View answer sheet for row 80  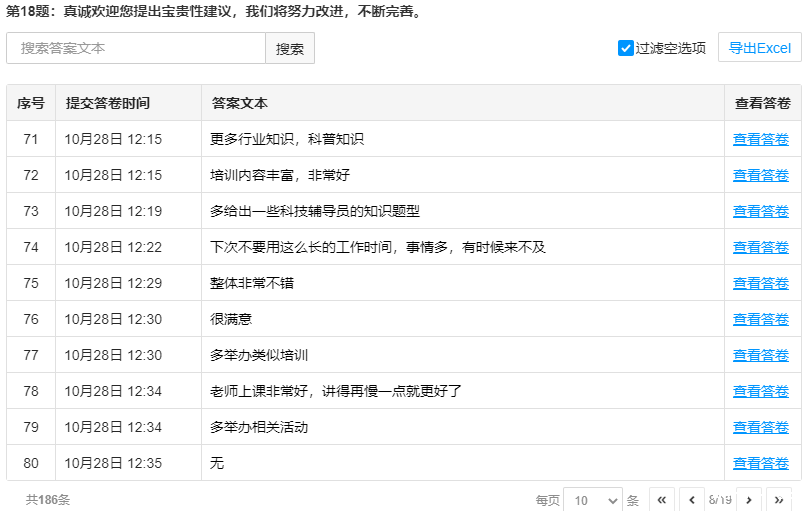point(760,463)
